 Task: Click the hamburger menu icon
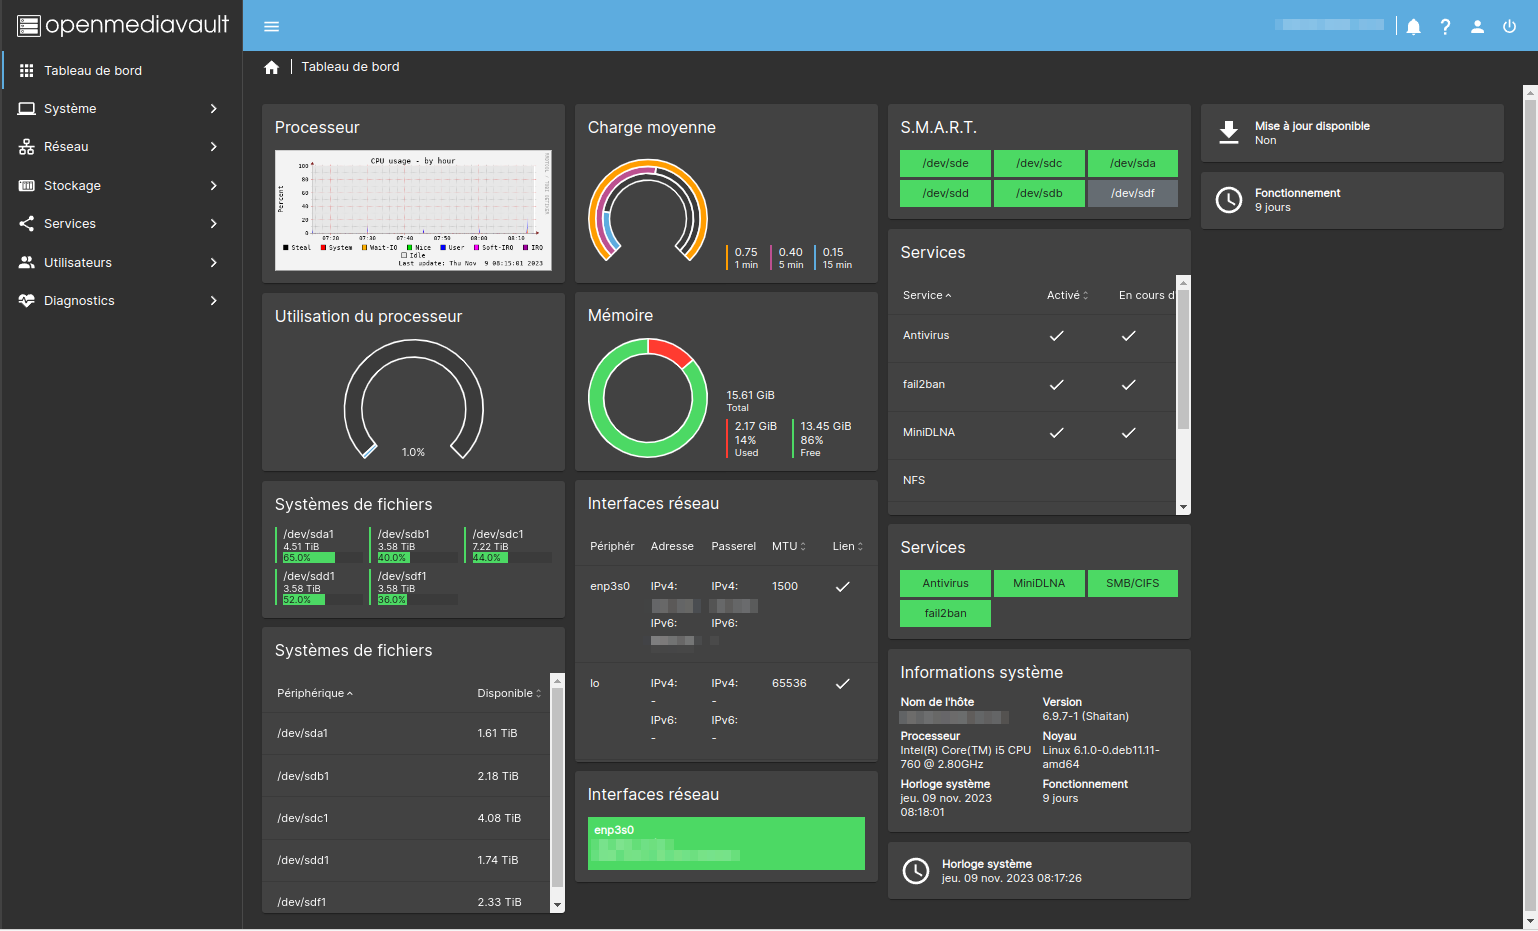coord(271,27)
